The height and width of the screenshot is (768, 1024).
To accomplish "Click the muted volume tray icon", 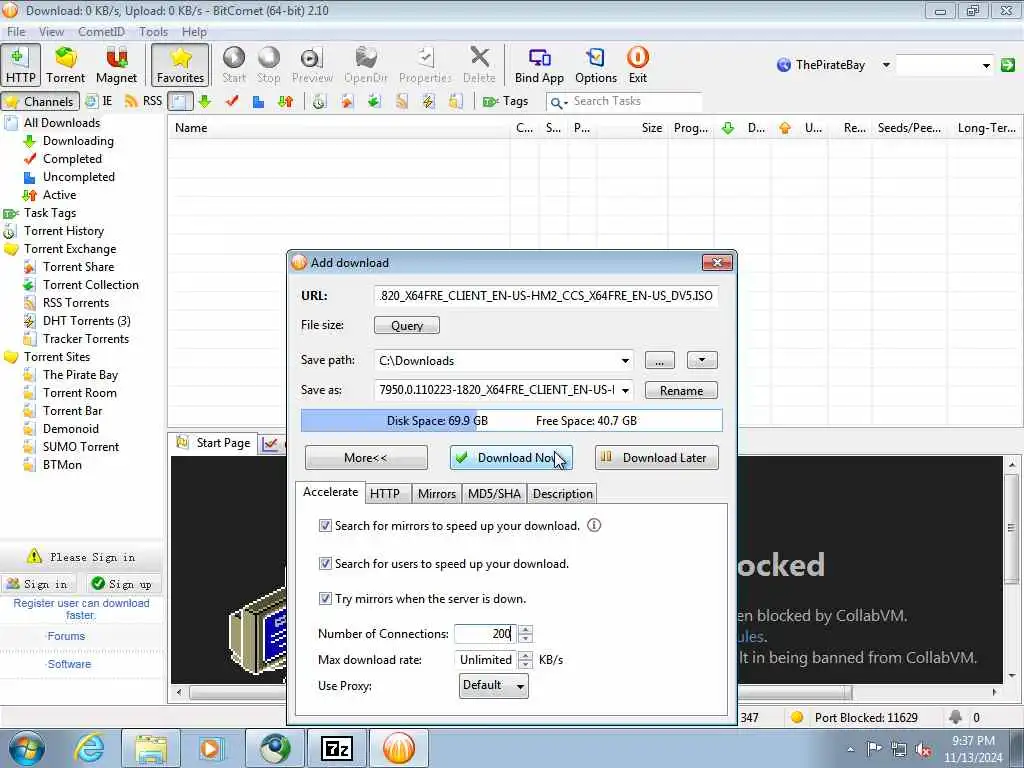I will (923, 749).
